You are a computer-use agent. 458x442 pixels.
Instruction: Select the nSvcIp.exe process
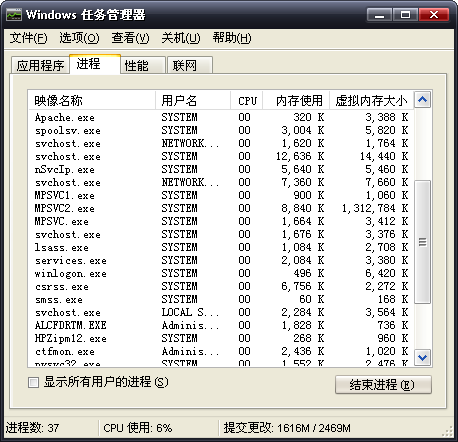tap(221, 169)
